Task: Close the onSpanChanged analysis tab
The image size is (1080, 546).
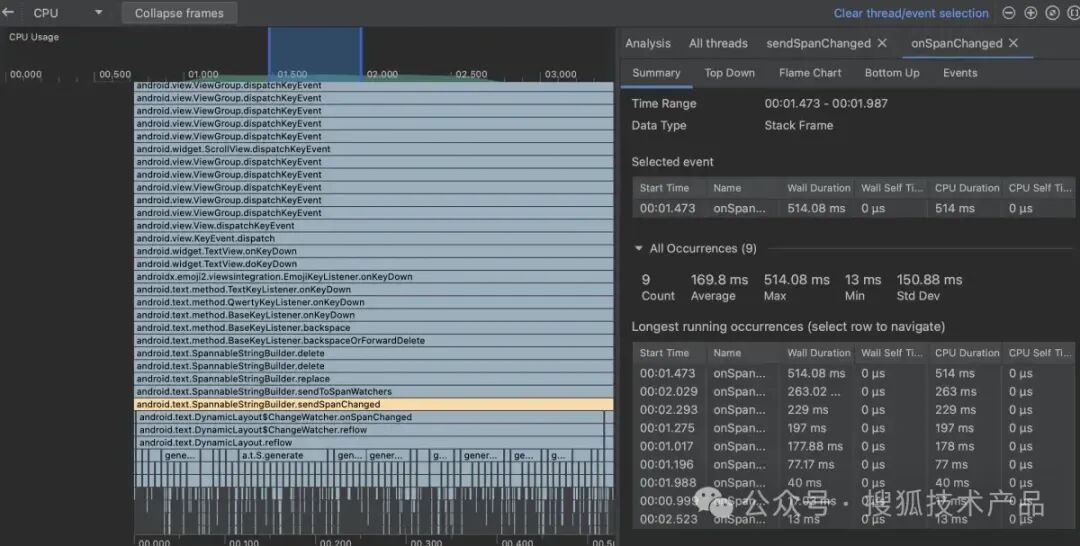Action: 1013,43
